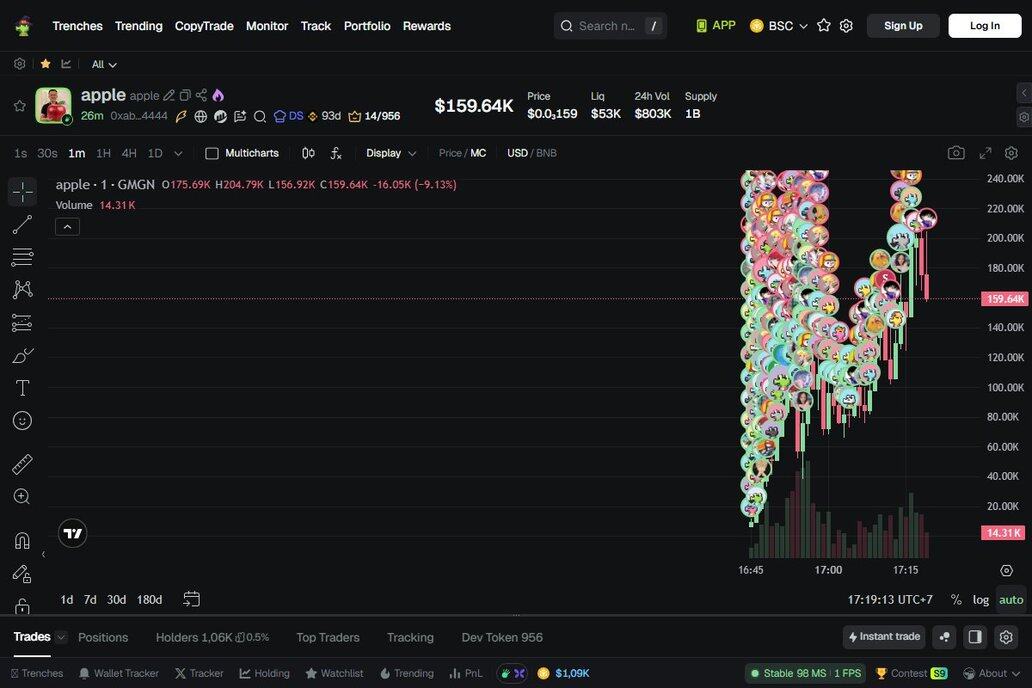Open the CopyTrade menu

pos(204,26)
